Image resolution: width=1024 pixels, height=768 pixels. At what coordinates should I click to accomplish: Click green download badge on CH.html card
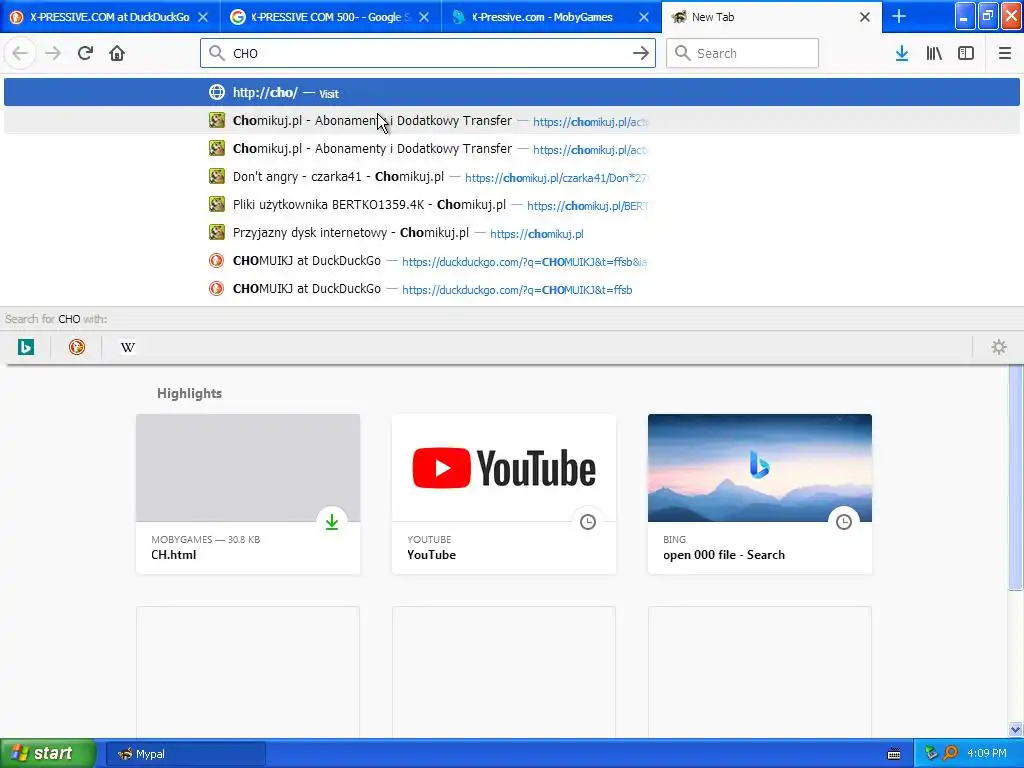[332, 521]
